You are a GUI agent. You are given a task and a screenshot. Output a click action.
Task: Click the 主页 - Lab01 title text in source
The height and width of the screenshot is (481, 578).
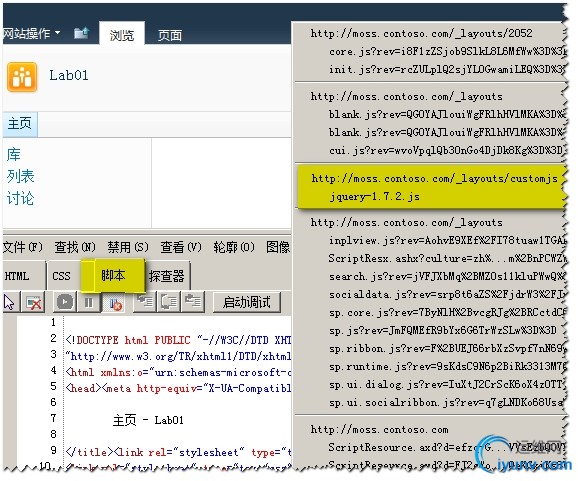point(148,420)
